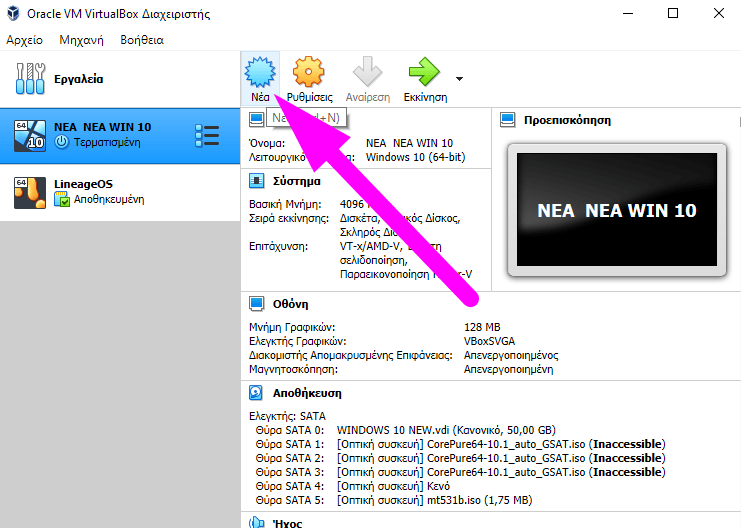Viewport: 741px width, 528px height.
Task: Click the Θύρα SATA 1 CorePure64 entry
Action: click(501, 444)
